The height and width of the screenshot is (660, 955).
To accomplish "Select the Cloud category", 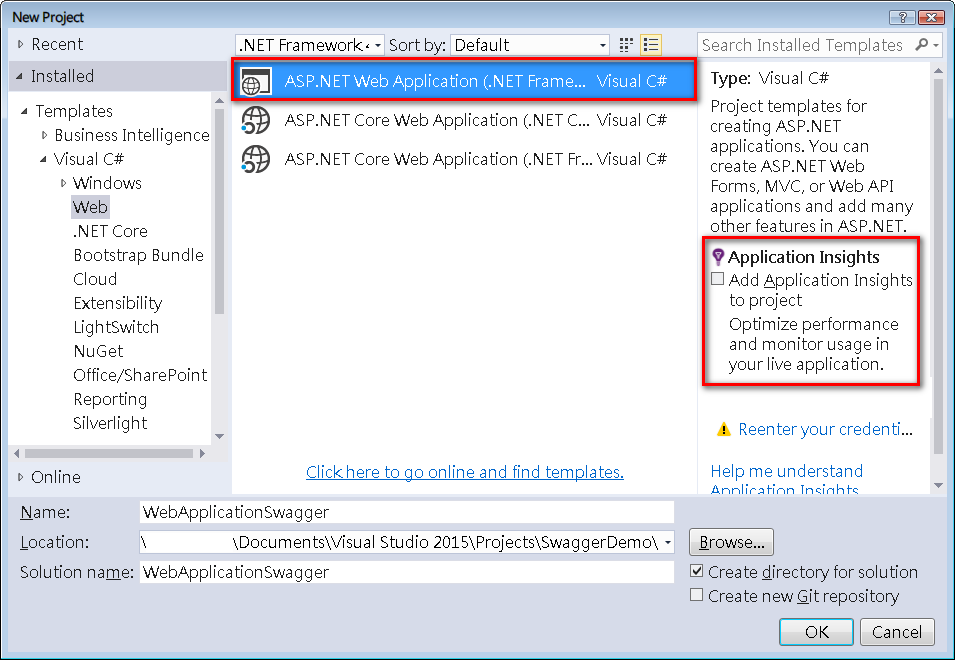I will tap(95, 279).
